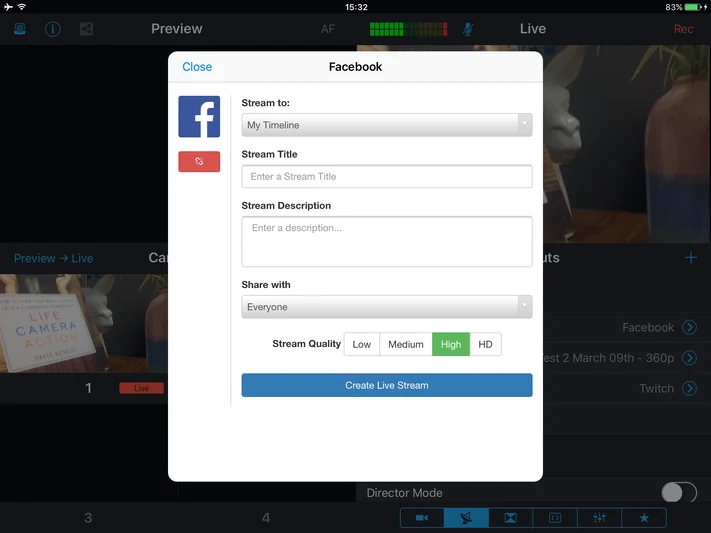Toggle the microphone mute icon
This screenshot has height=533, width=711.
(x=468, y=29)
